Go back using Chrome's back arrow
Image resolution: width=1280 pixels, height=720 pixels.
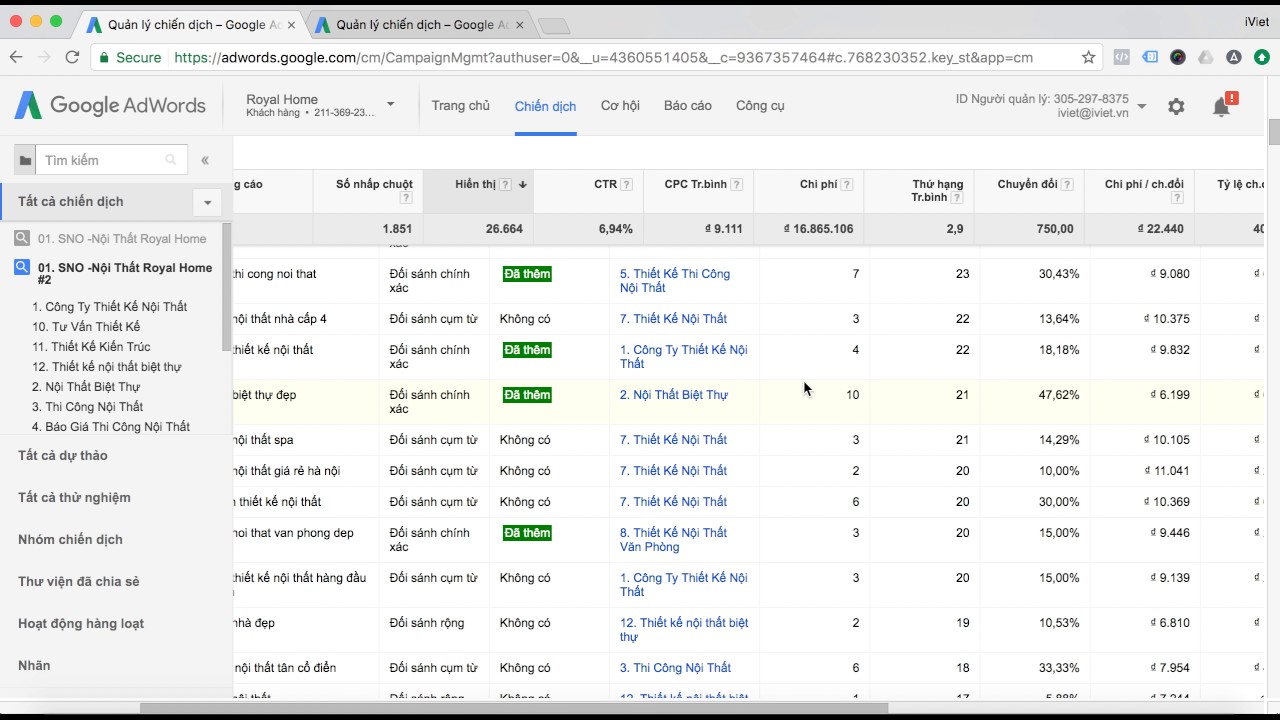click(x=16, y=57)
